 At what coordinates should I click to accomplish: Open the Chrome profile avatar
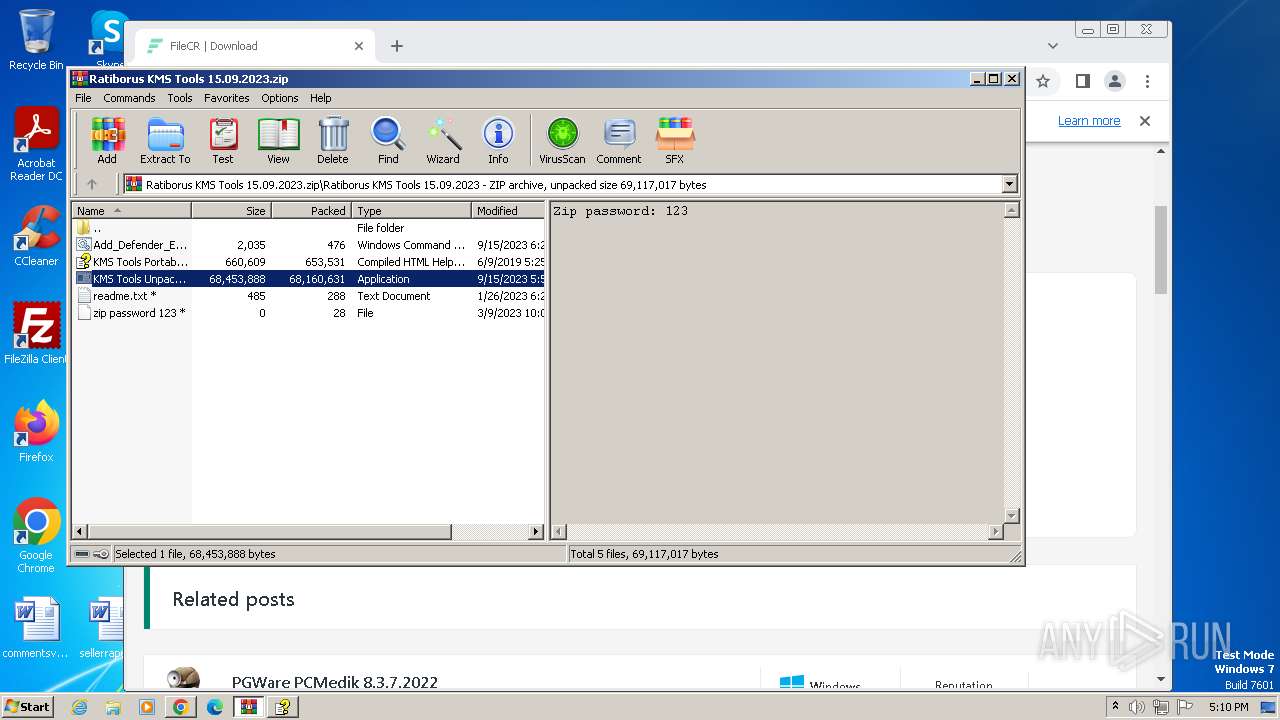1115,81
